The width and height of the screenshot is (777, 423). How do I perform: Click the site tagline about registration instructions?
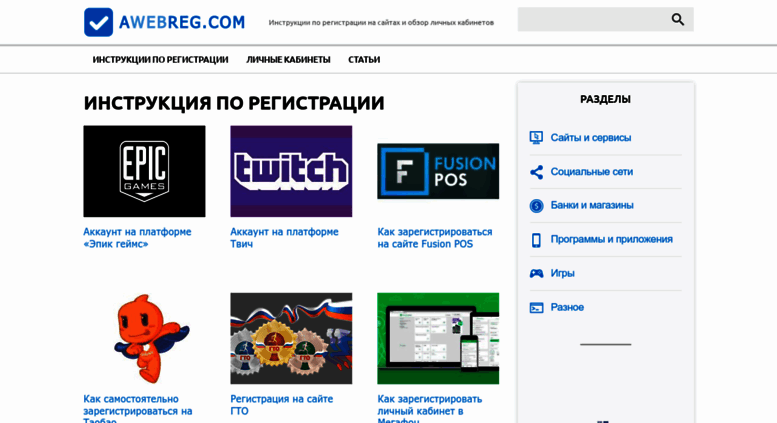(x=381, y=22)
